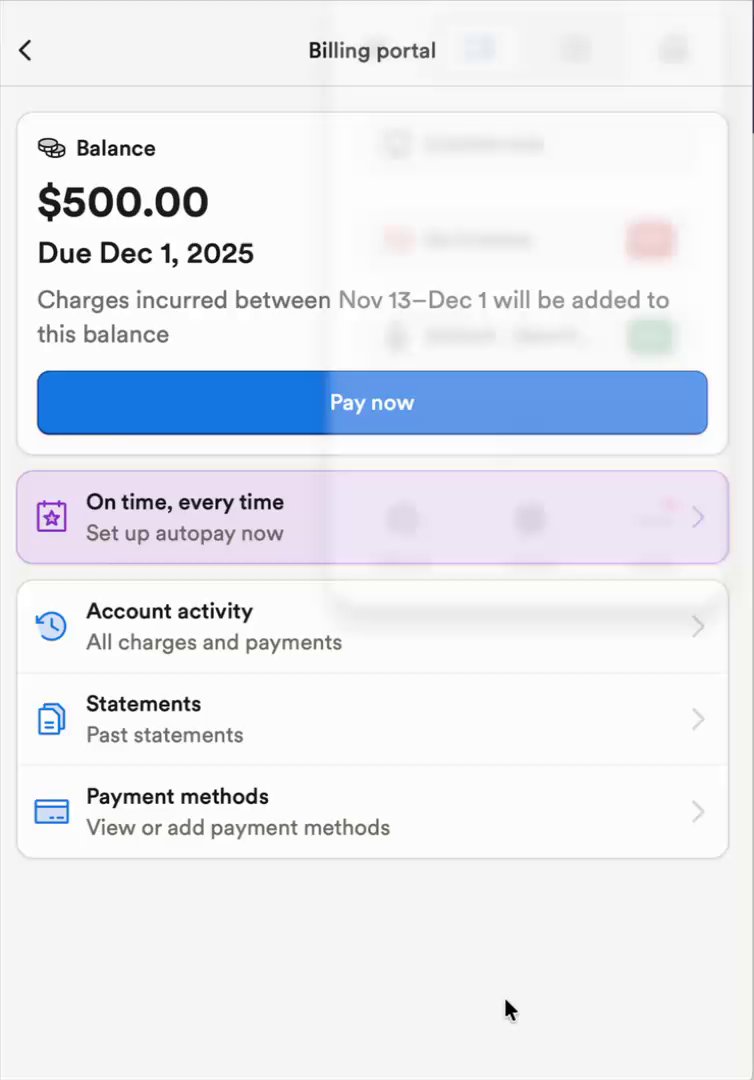Click the Balance coins icon
This screenshot has width=754, height=1080.
pos(52,148)
